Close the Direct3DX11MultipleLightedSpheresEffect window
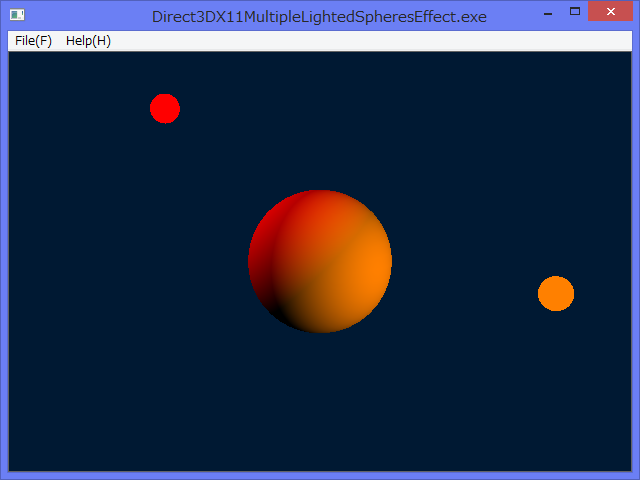The height and width of the screenshot is (480, 640). click(611, 11)
